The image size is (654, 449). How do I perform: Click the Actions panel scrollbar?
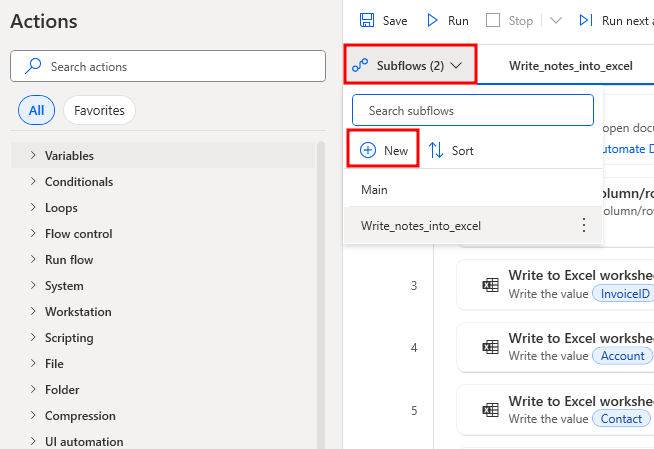[320, 294]
